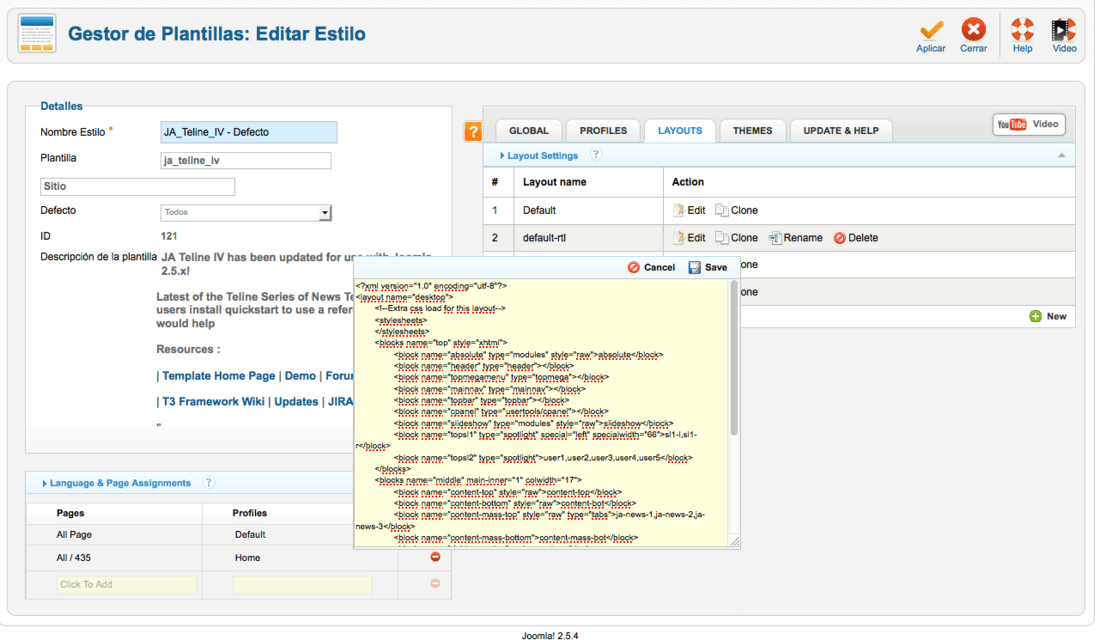Click the Joomla! 2.5.4 footer text

coord(550,636)
